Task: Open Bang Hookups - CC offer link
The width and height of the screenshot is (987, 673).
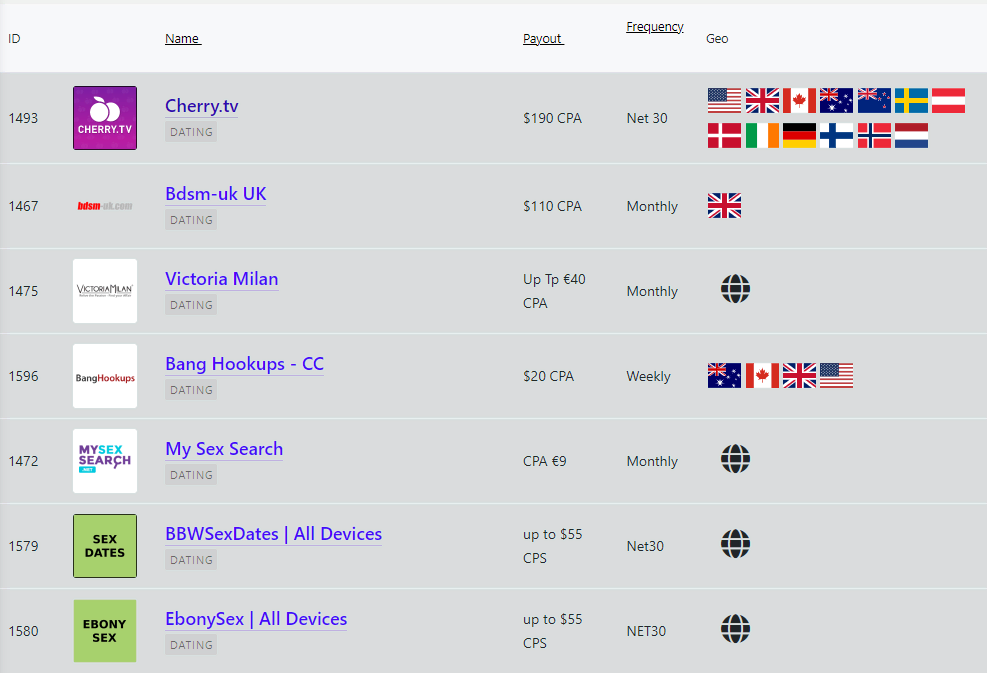Action: point(244,364)
